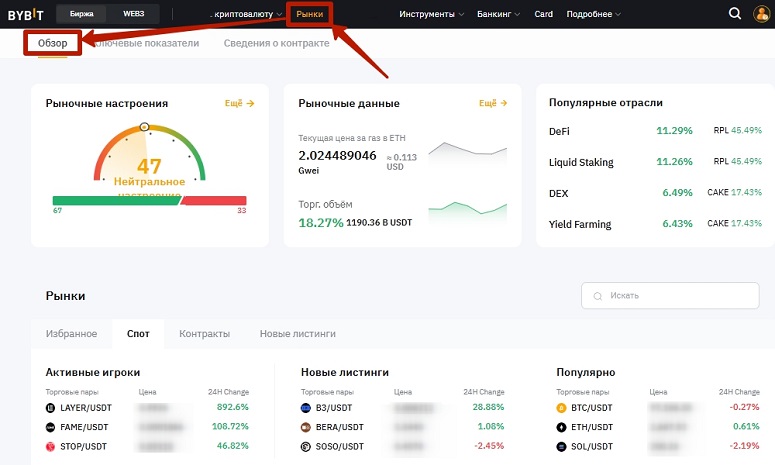Open the Рынки menu item

tap(309, 14)
